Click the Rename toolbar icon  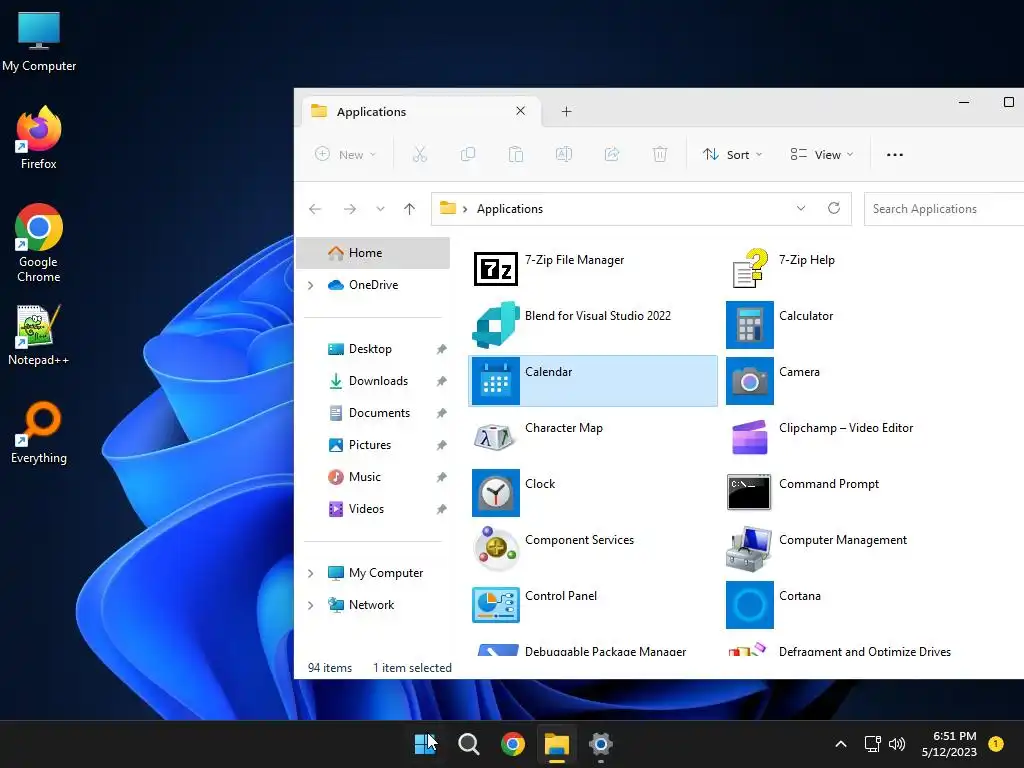point(564,155)
